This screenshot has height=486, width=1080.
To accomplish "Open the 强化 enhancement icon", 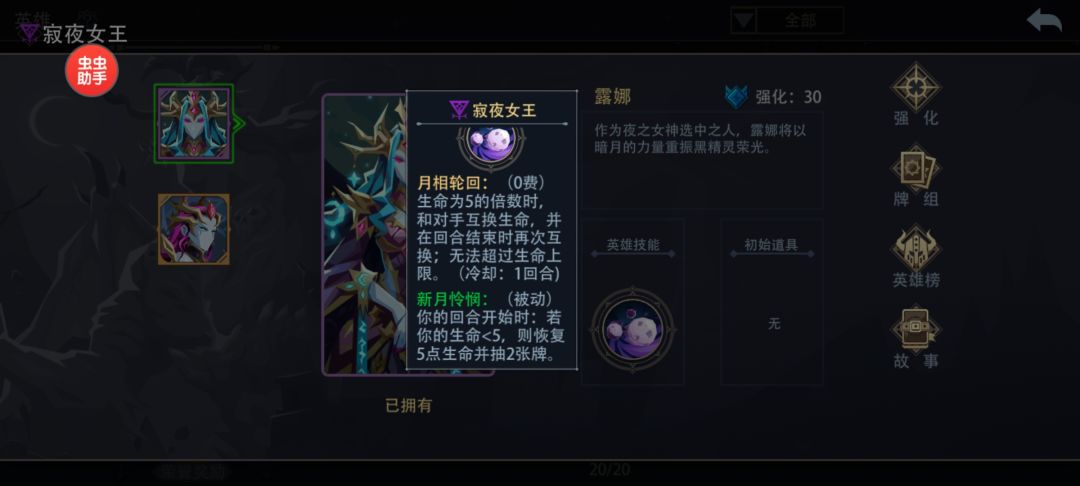I will click(x=916, y=88).
